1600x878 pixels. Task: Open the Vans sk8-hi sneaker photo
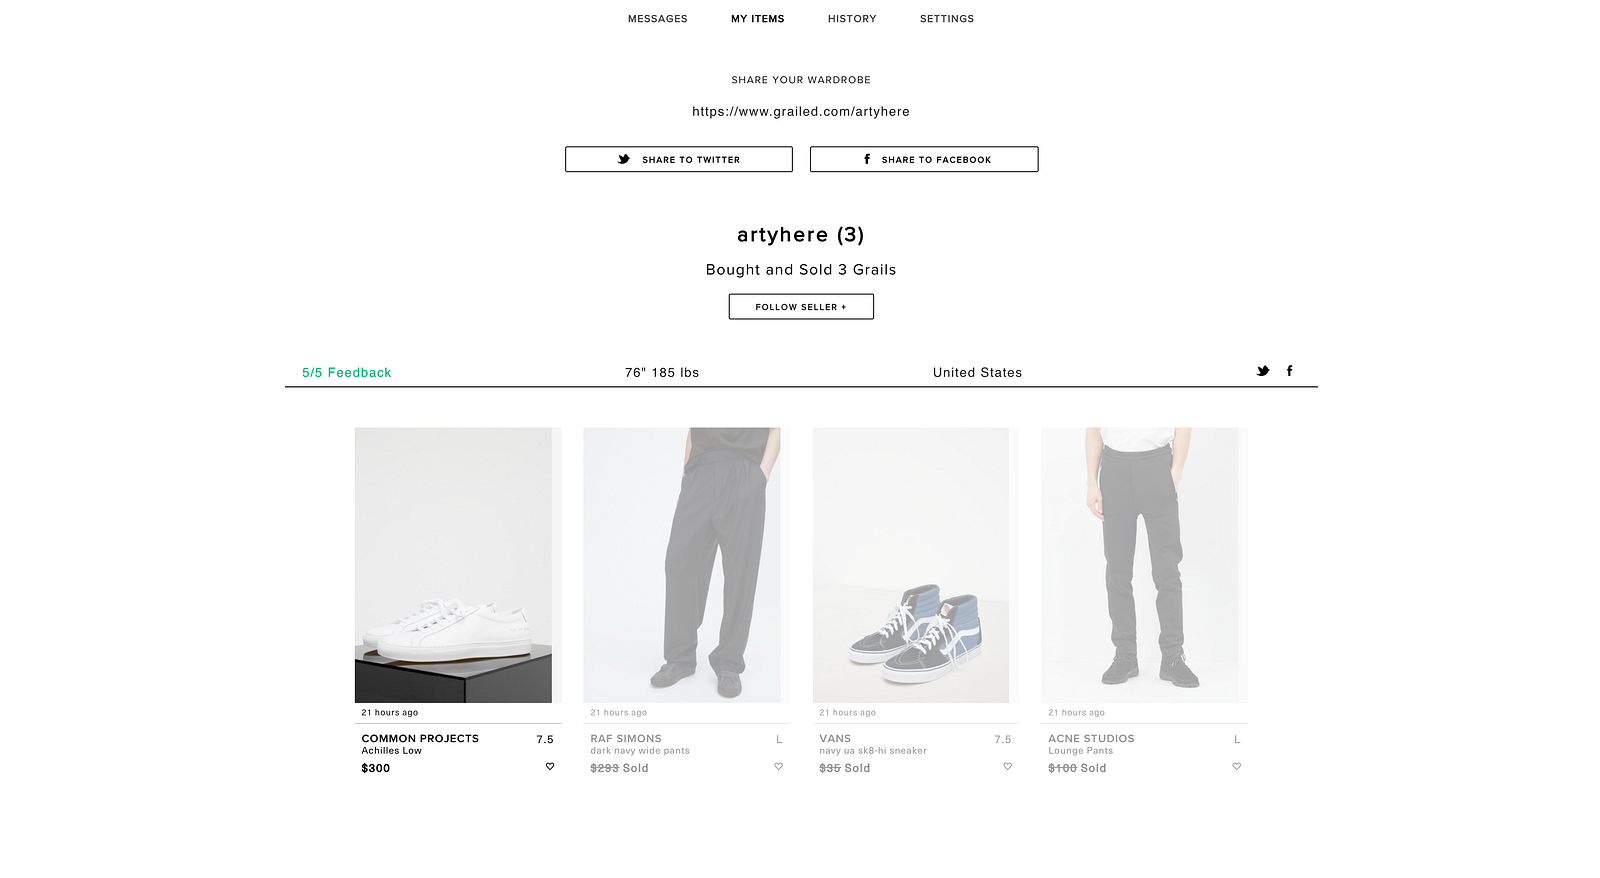911,565
